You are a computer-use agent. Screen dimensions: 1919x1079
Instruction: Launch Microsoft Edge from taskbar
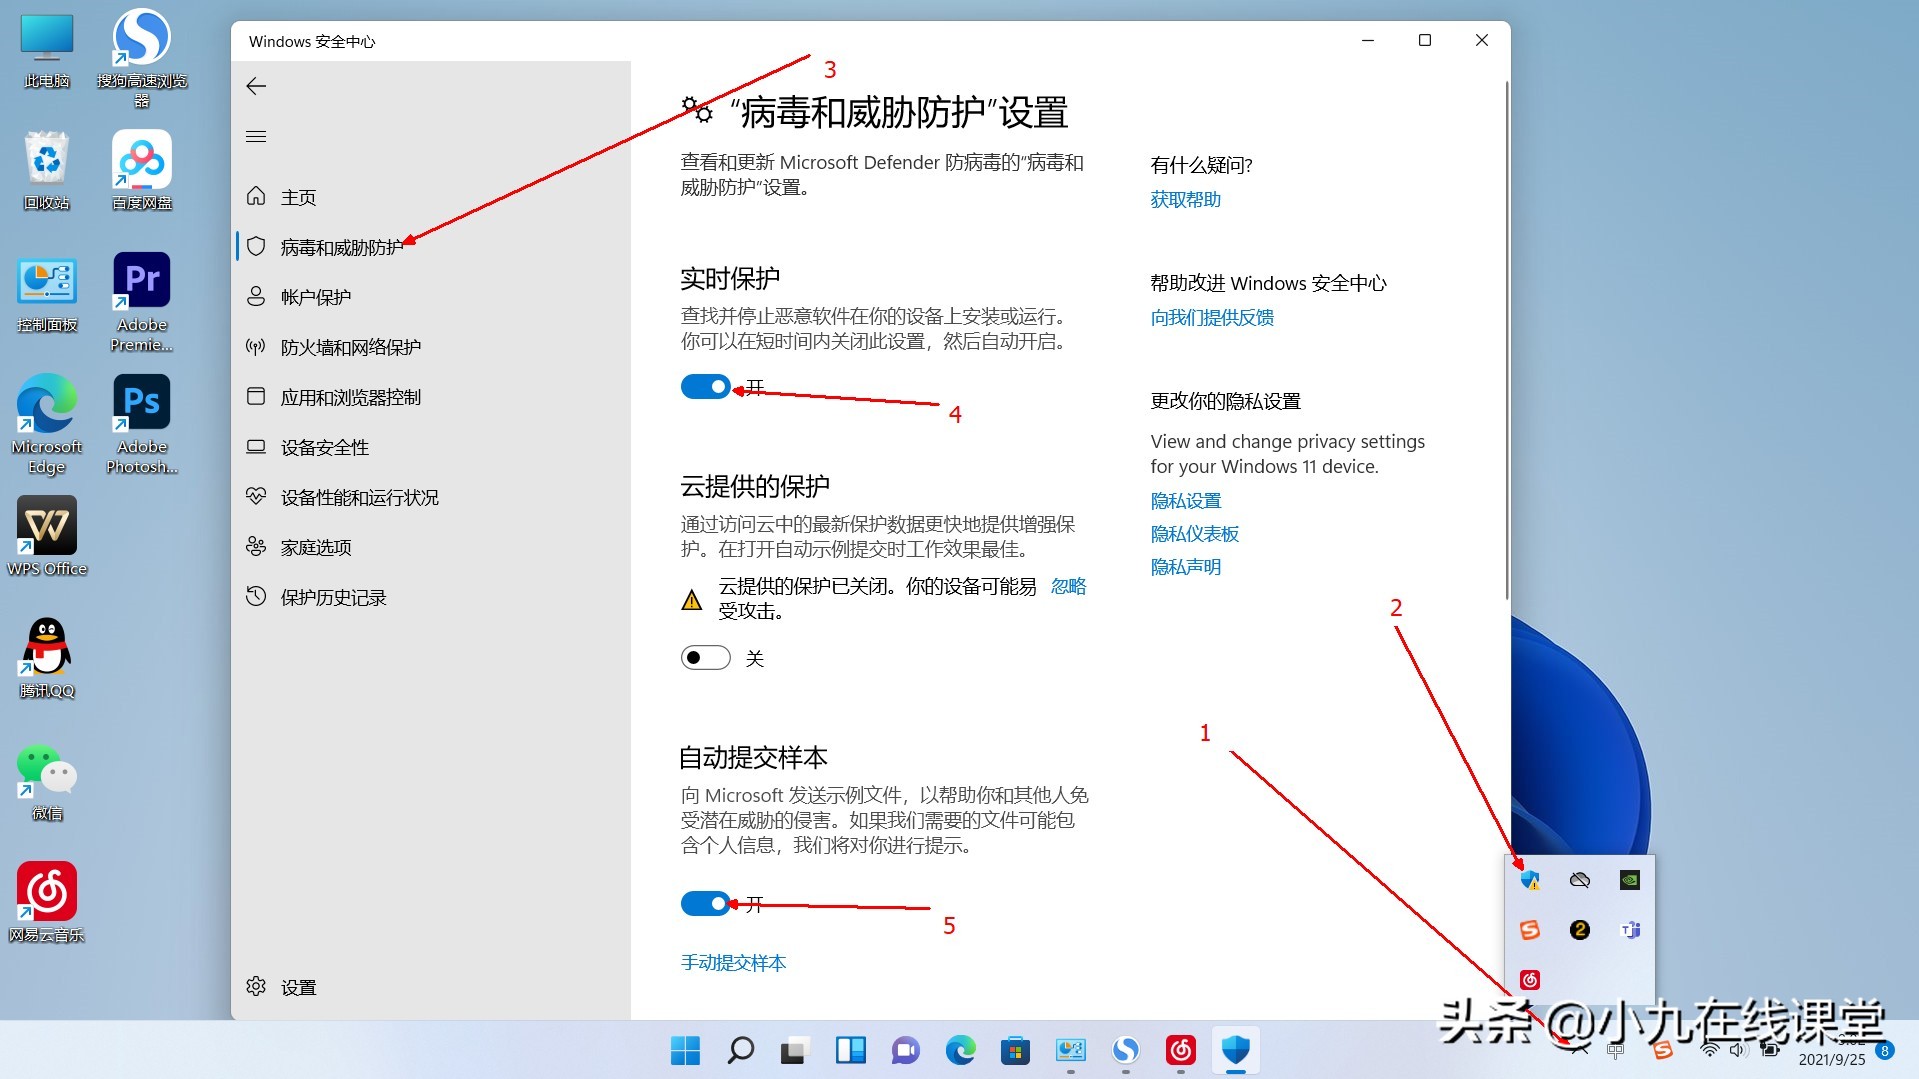[x=960, y=1051]
